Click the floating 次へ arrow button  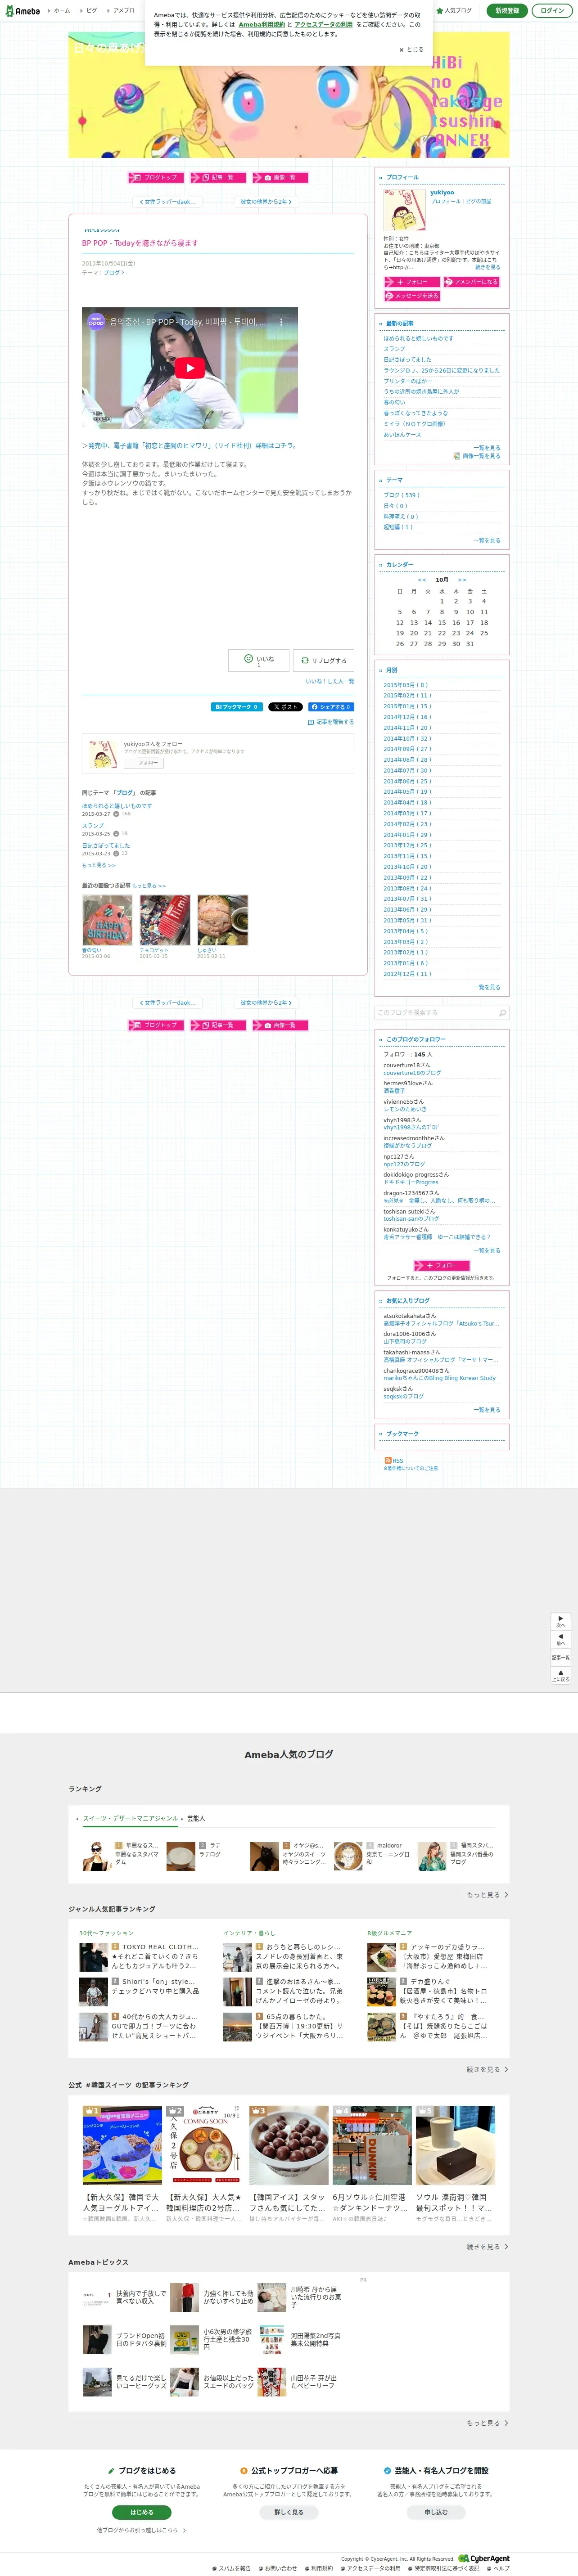(x=561, y=1621)
